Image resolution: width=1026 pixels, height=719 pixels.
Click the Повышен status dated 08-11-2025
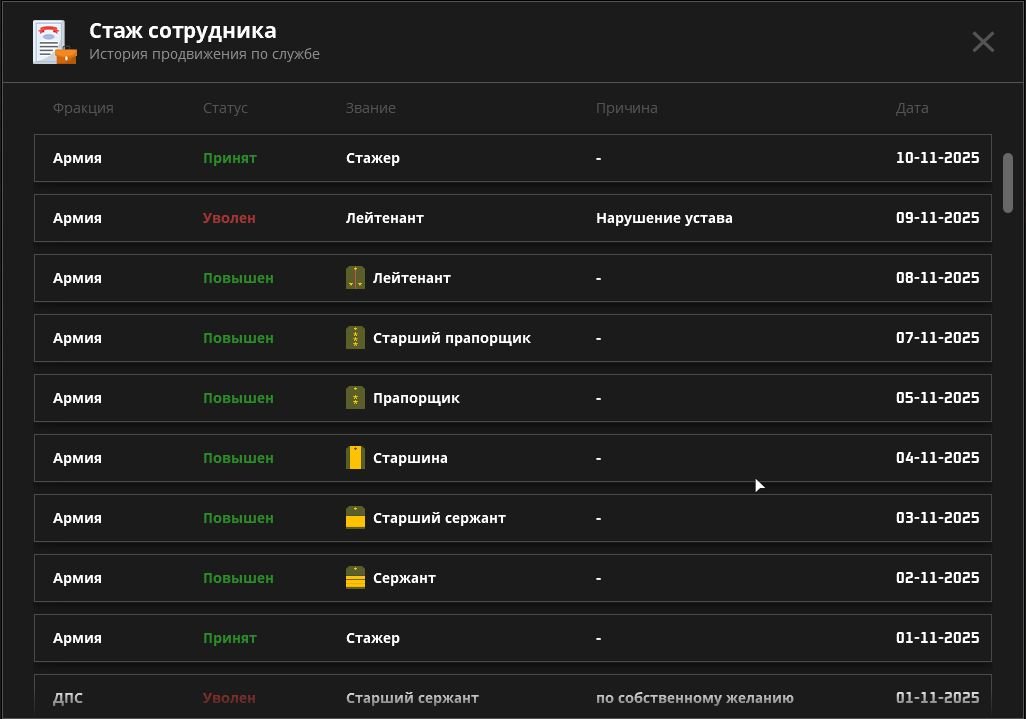[x=238, y=277]
